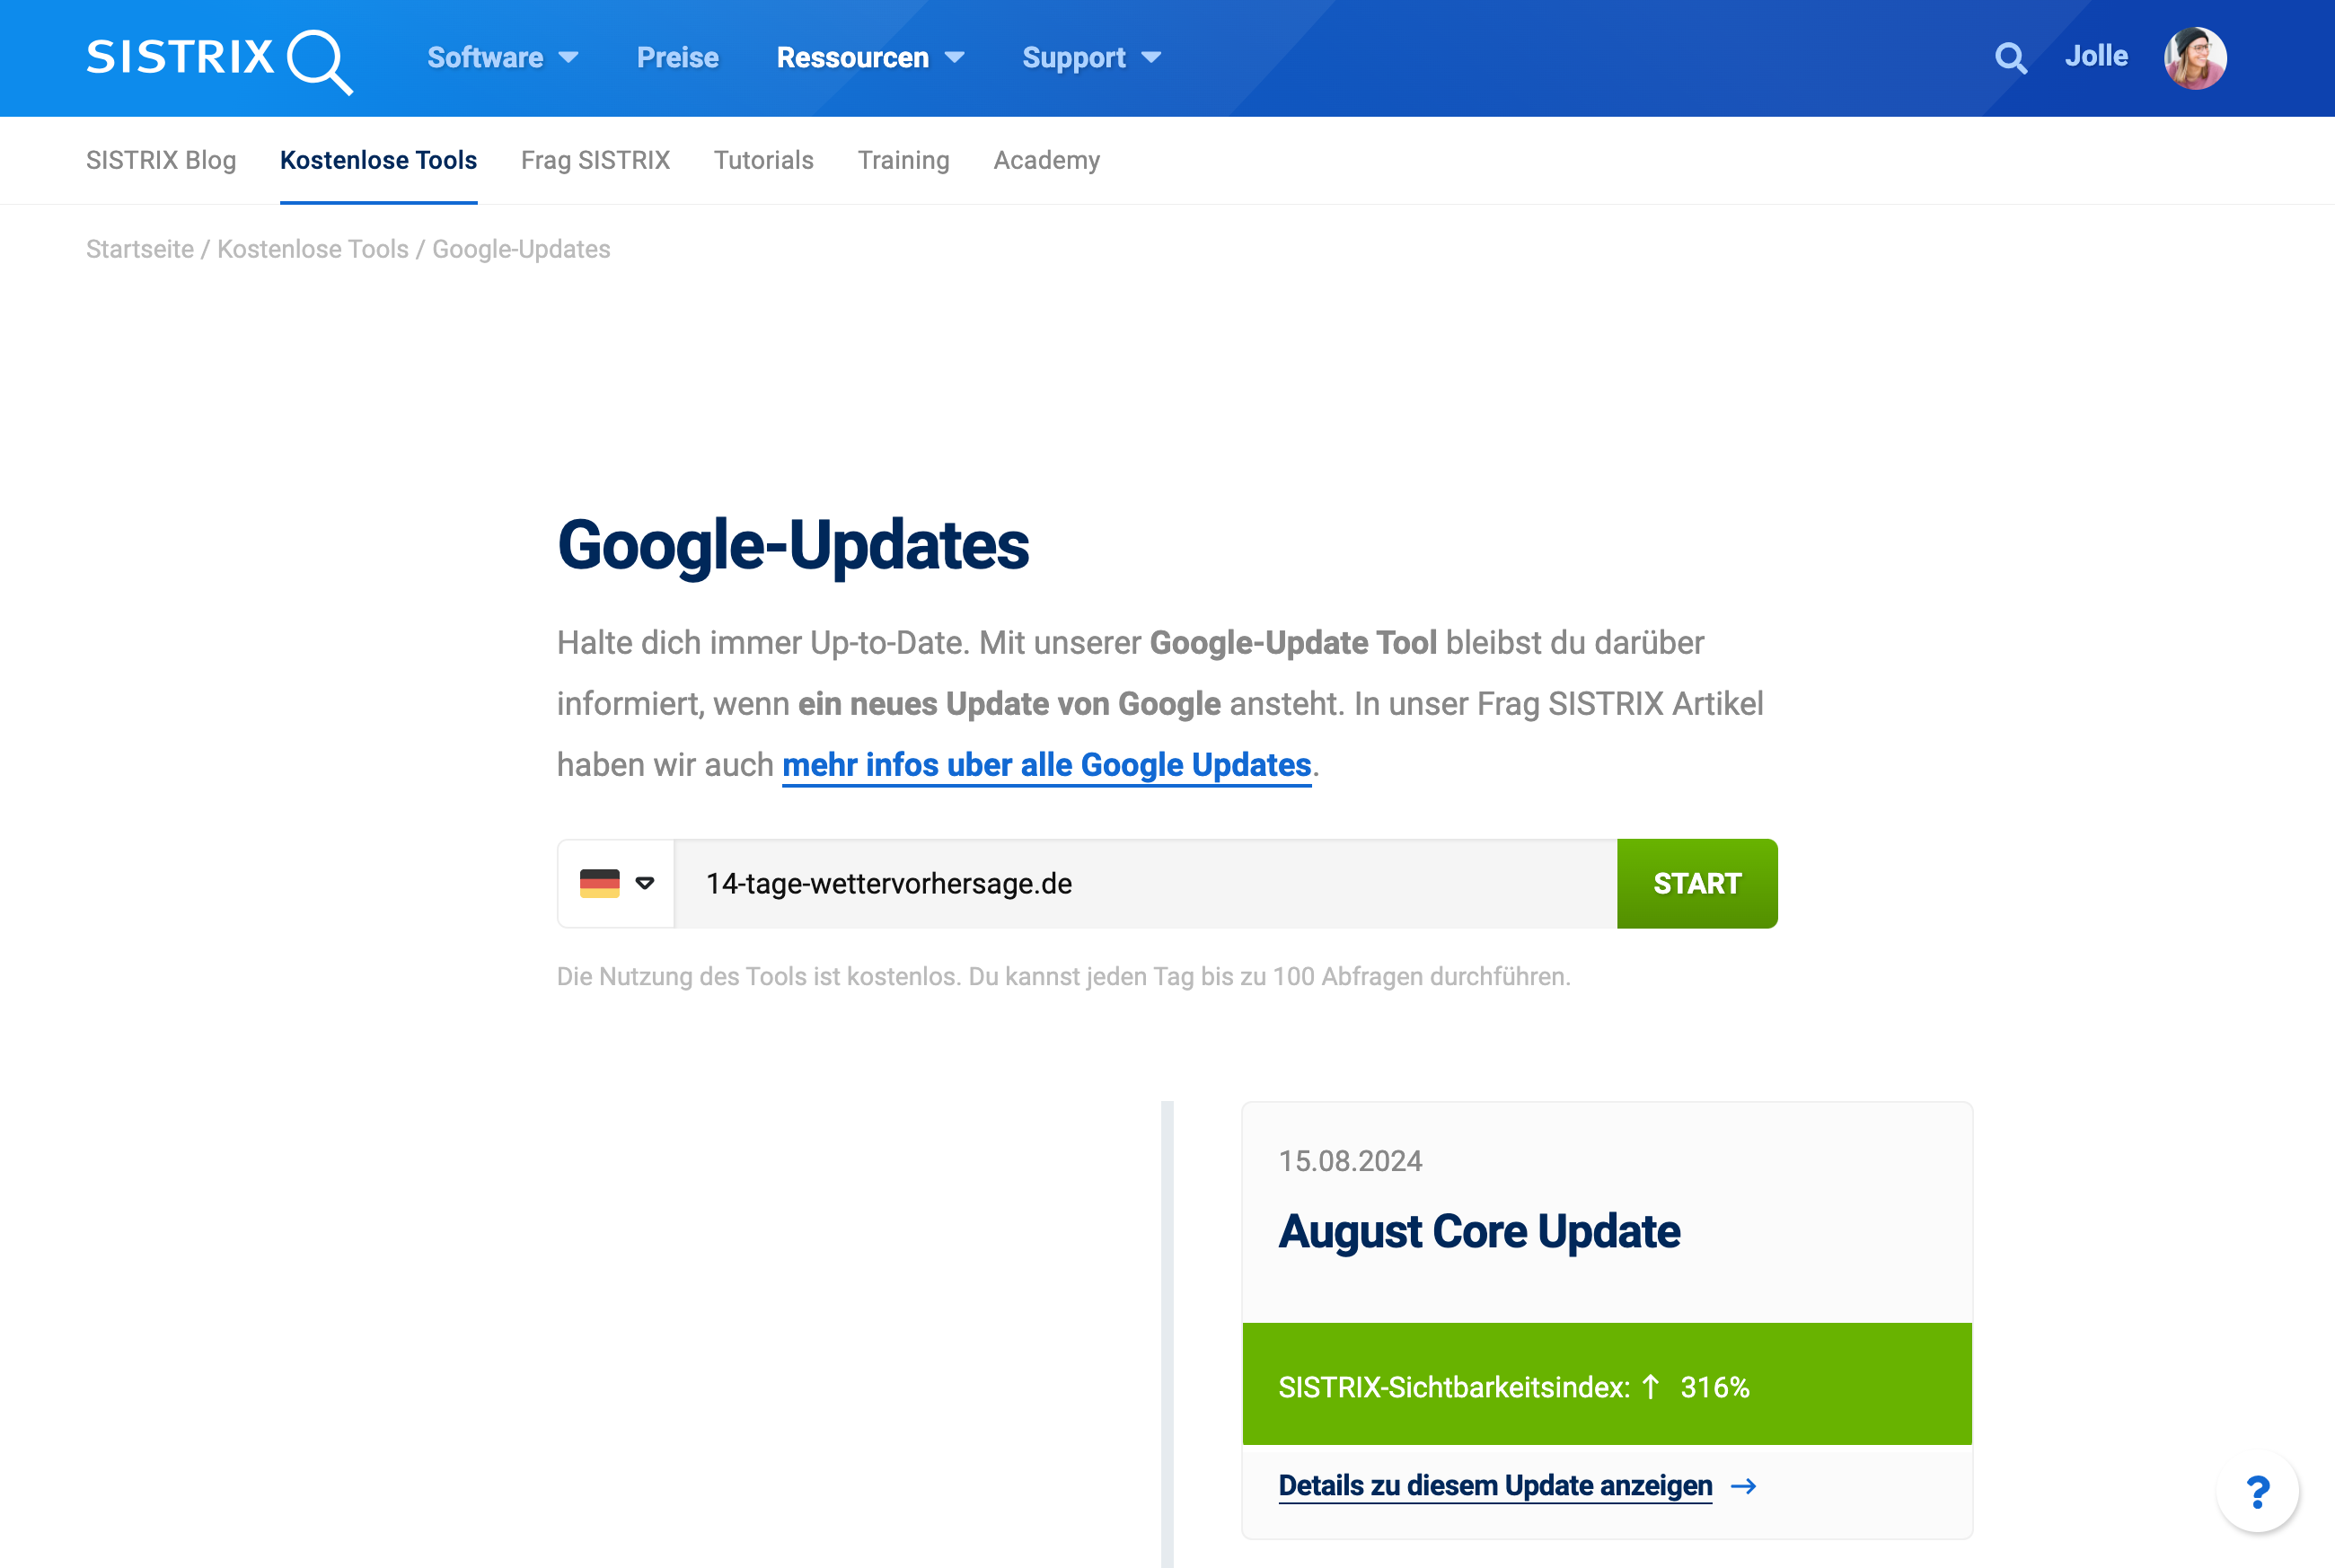Click the Academy menu item
Screen dimensions: 2335x1568
click(1045, 161)
